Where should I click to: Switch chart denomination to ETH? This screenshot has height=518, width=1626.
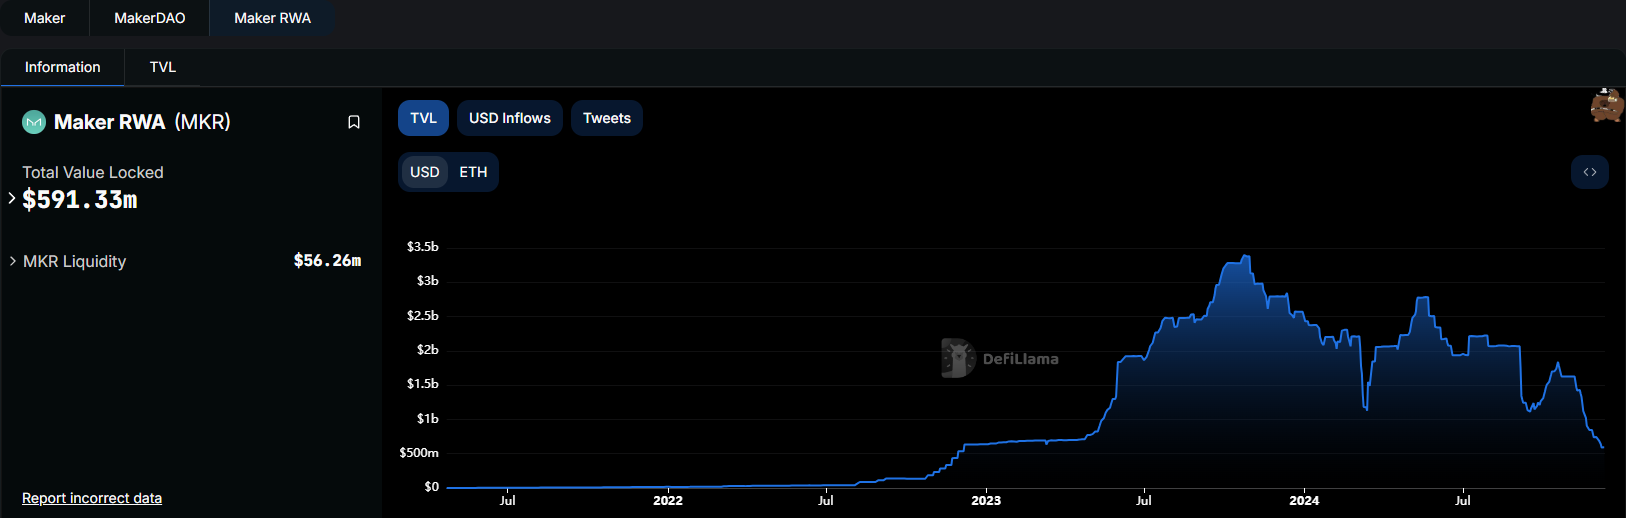[x=473, y=172]
